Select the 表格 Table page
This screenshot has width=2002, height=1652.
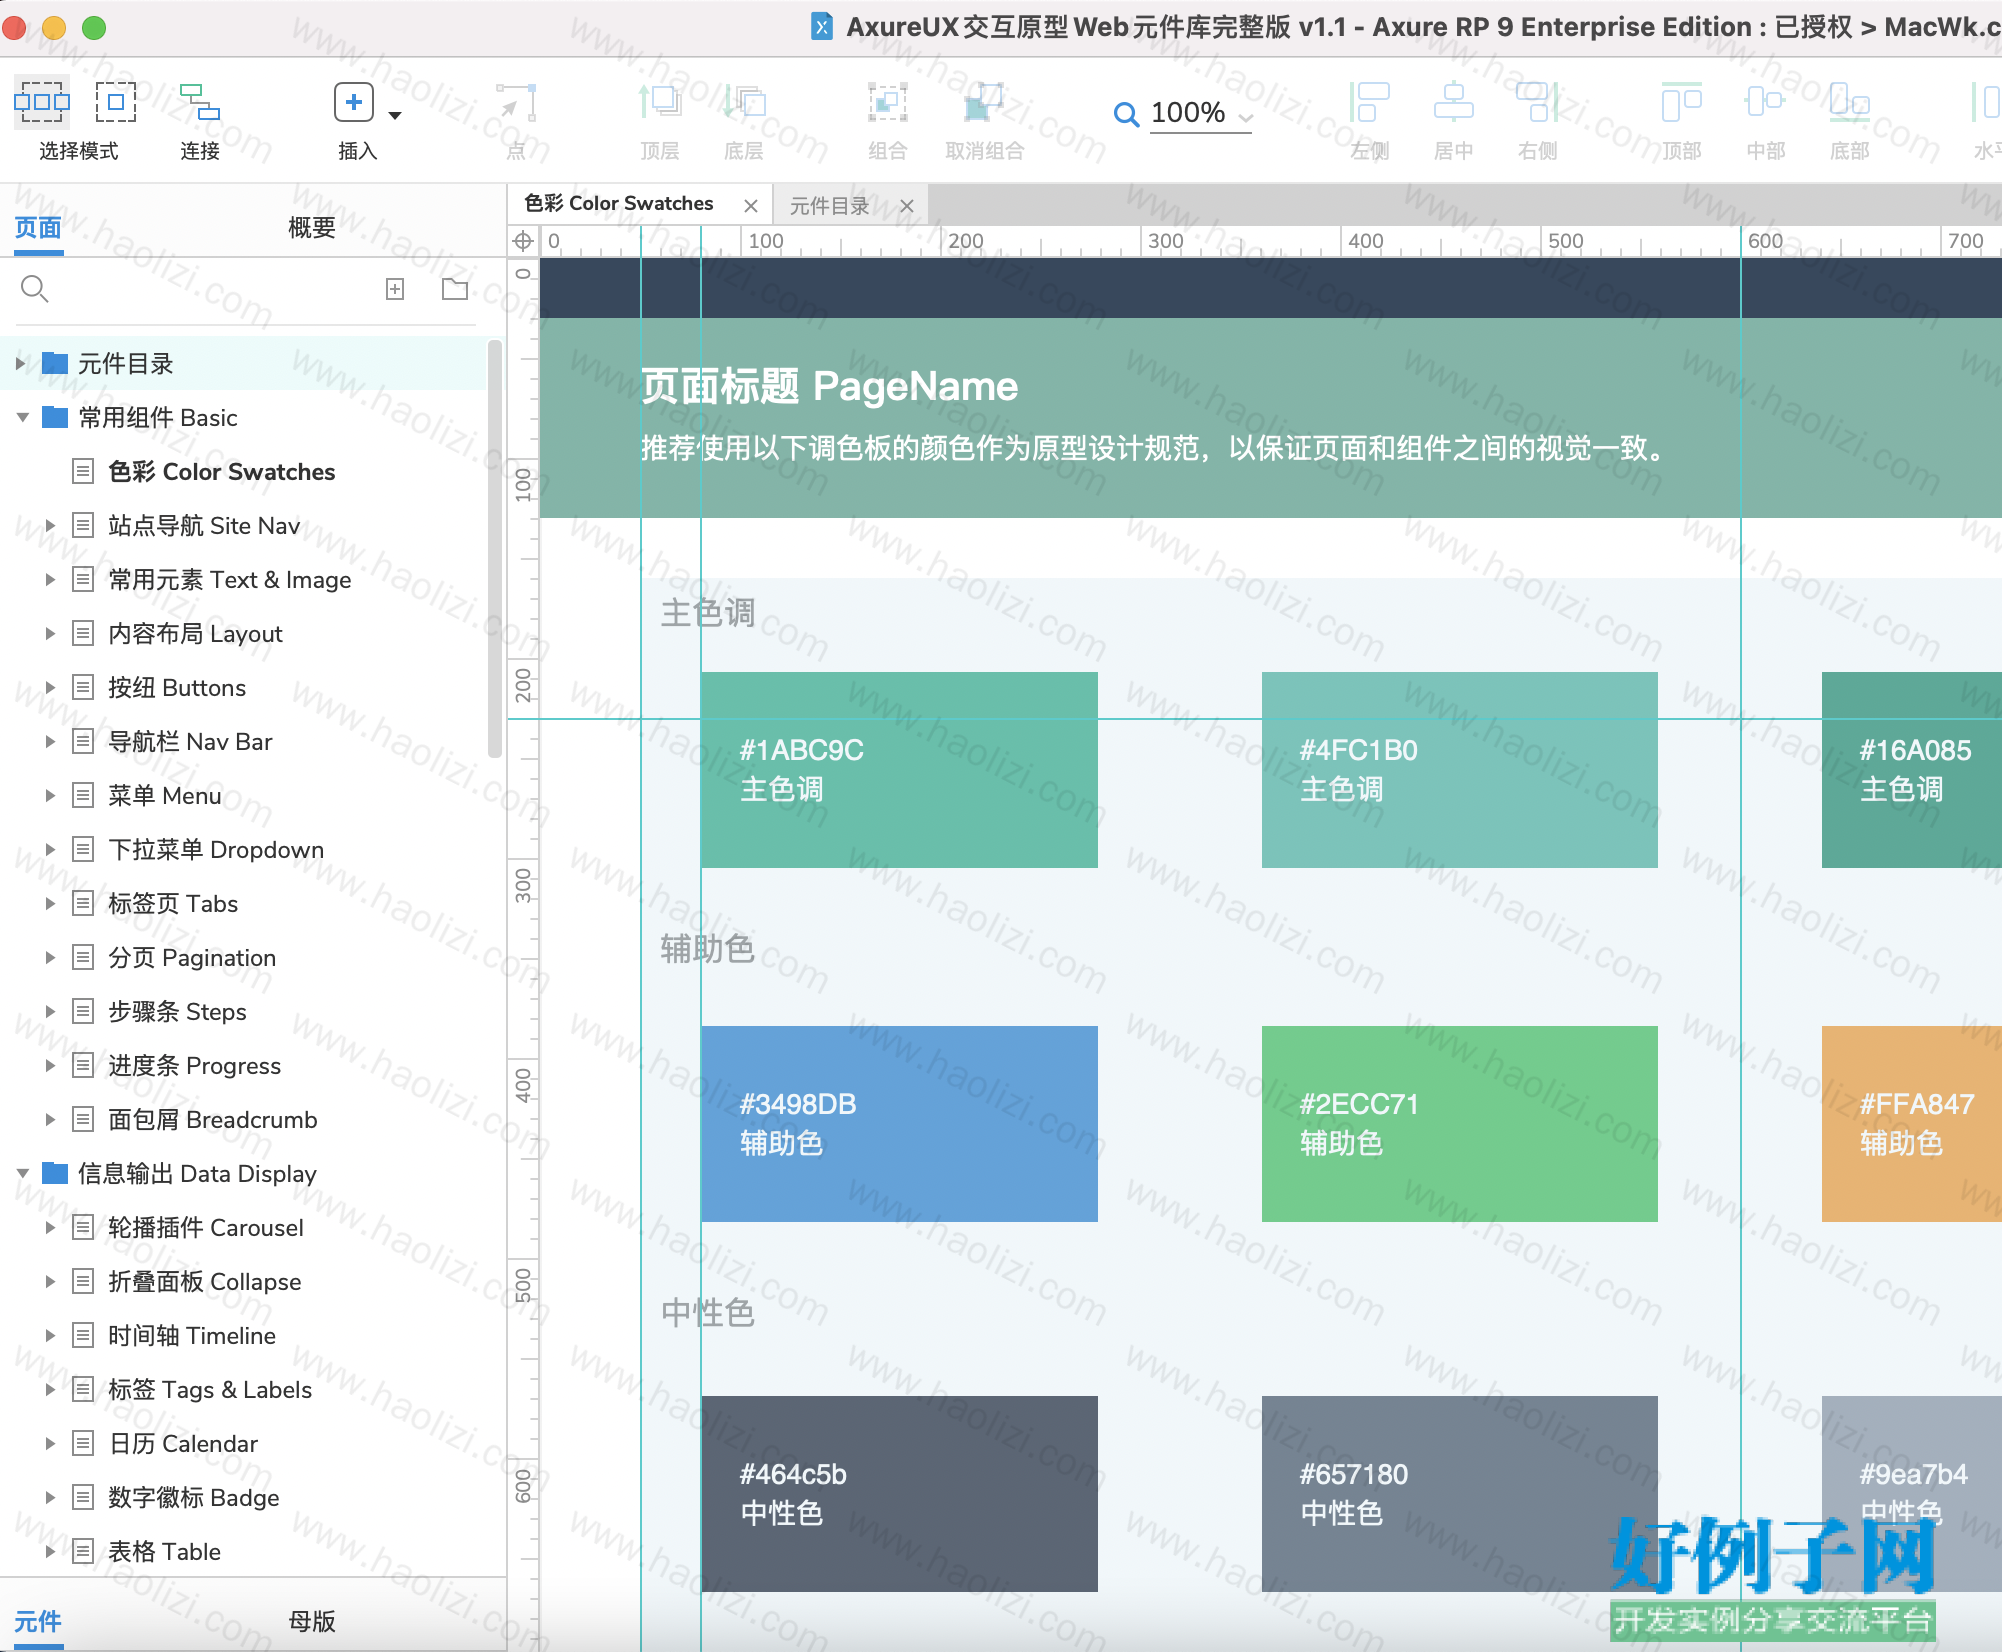[x=165, y=1552]
